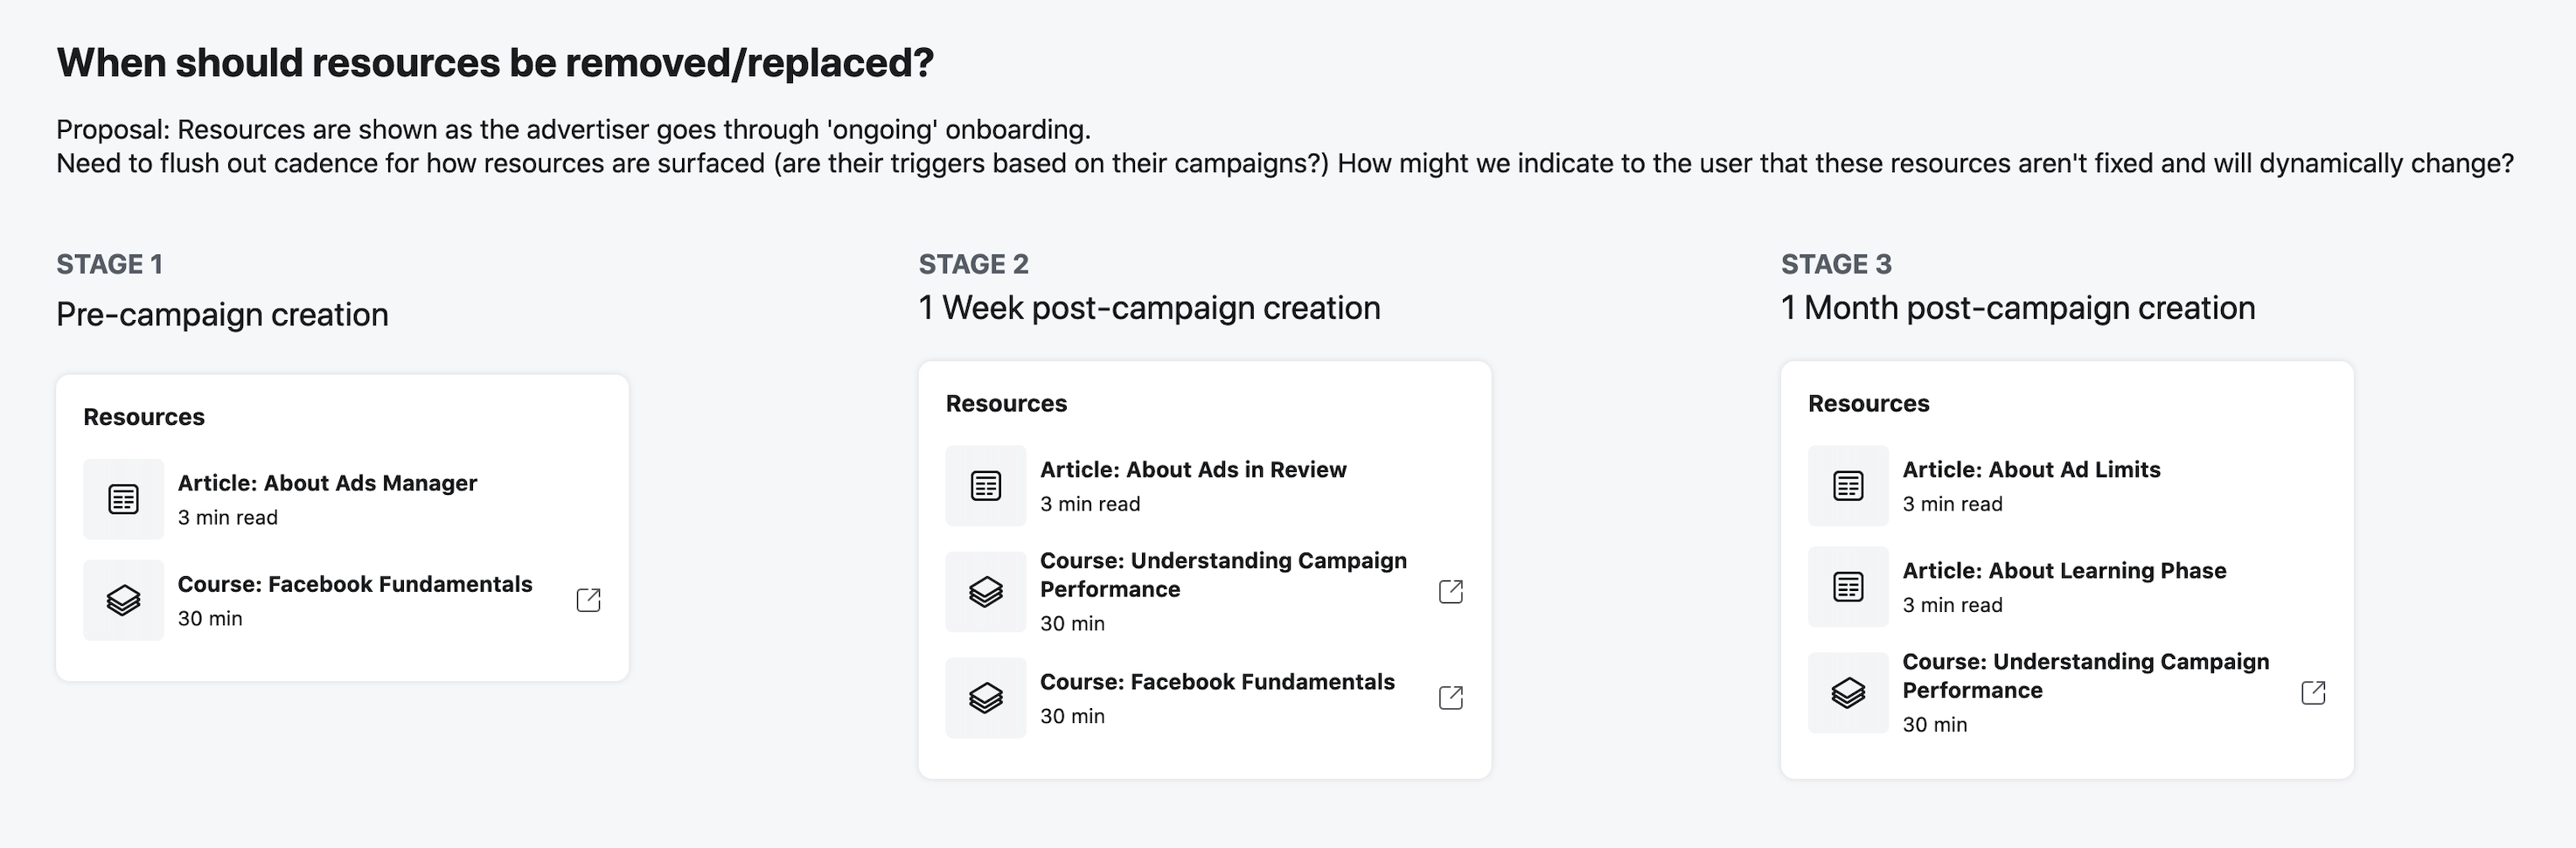This screenshot has width=2576, height=848.
Task: Click the Stage 3 Understanding Campaign Performance course icon
Action: tap(1847, 693)
